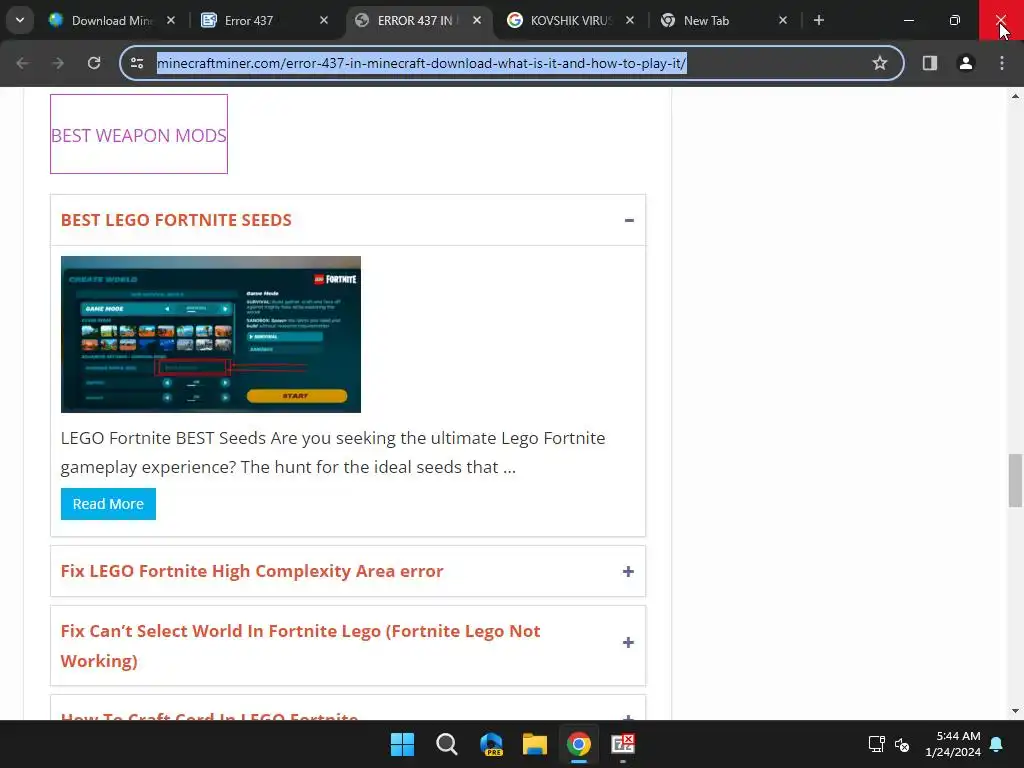Expand Fix LEGO Fortnite High Complexity section

click(x=628, y=571)
